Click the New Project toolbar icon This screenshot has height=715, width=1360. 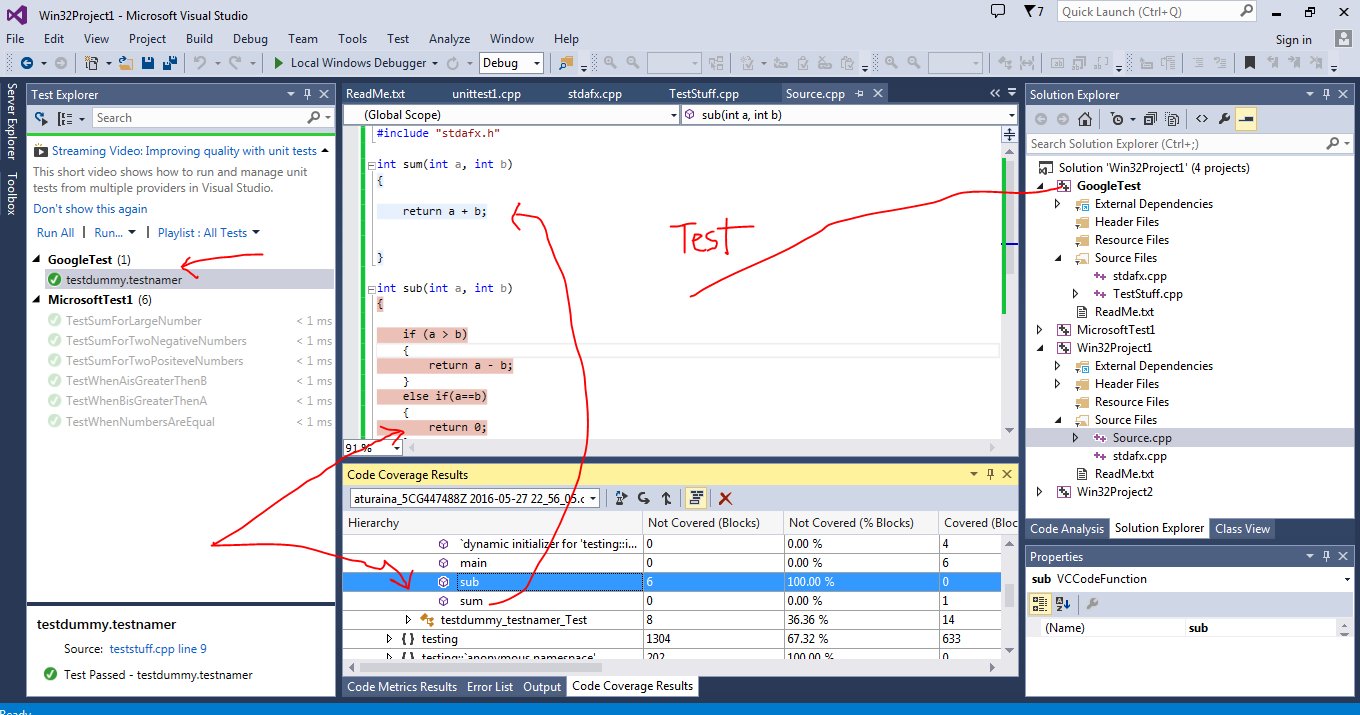click(92, 63)
